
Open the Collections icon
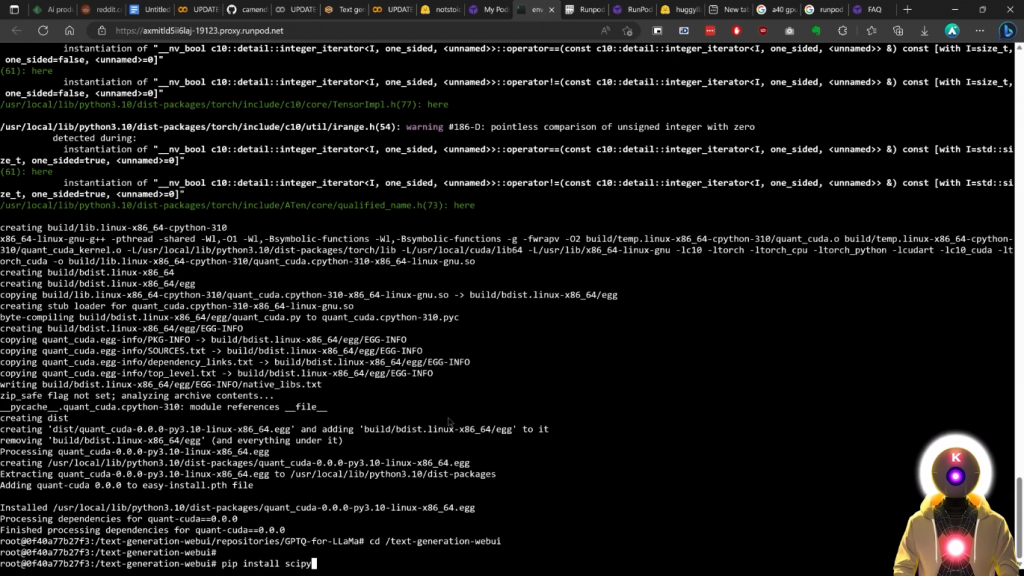(x=898, y=31)
